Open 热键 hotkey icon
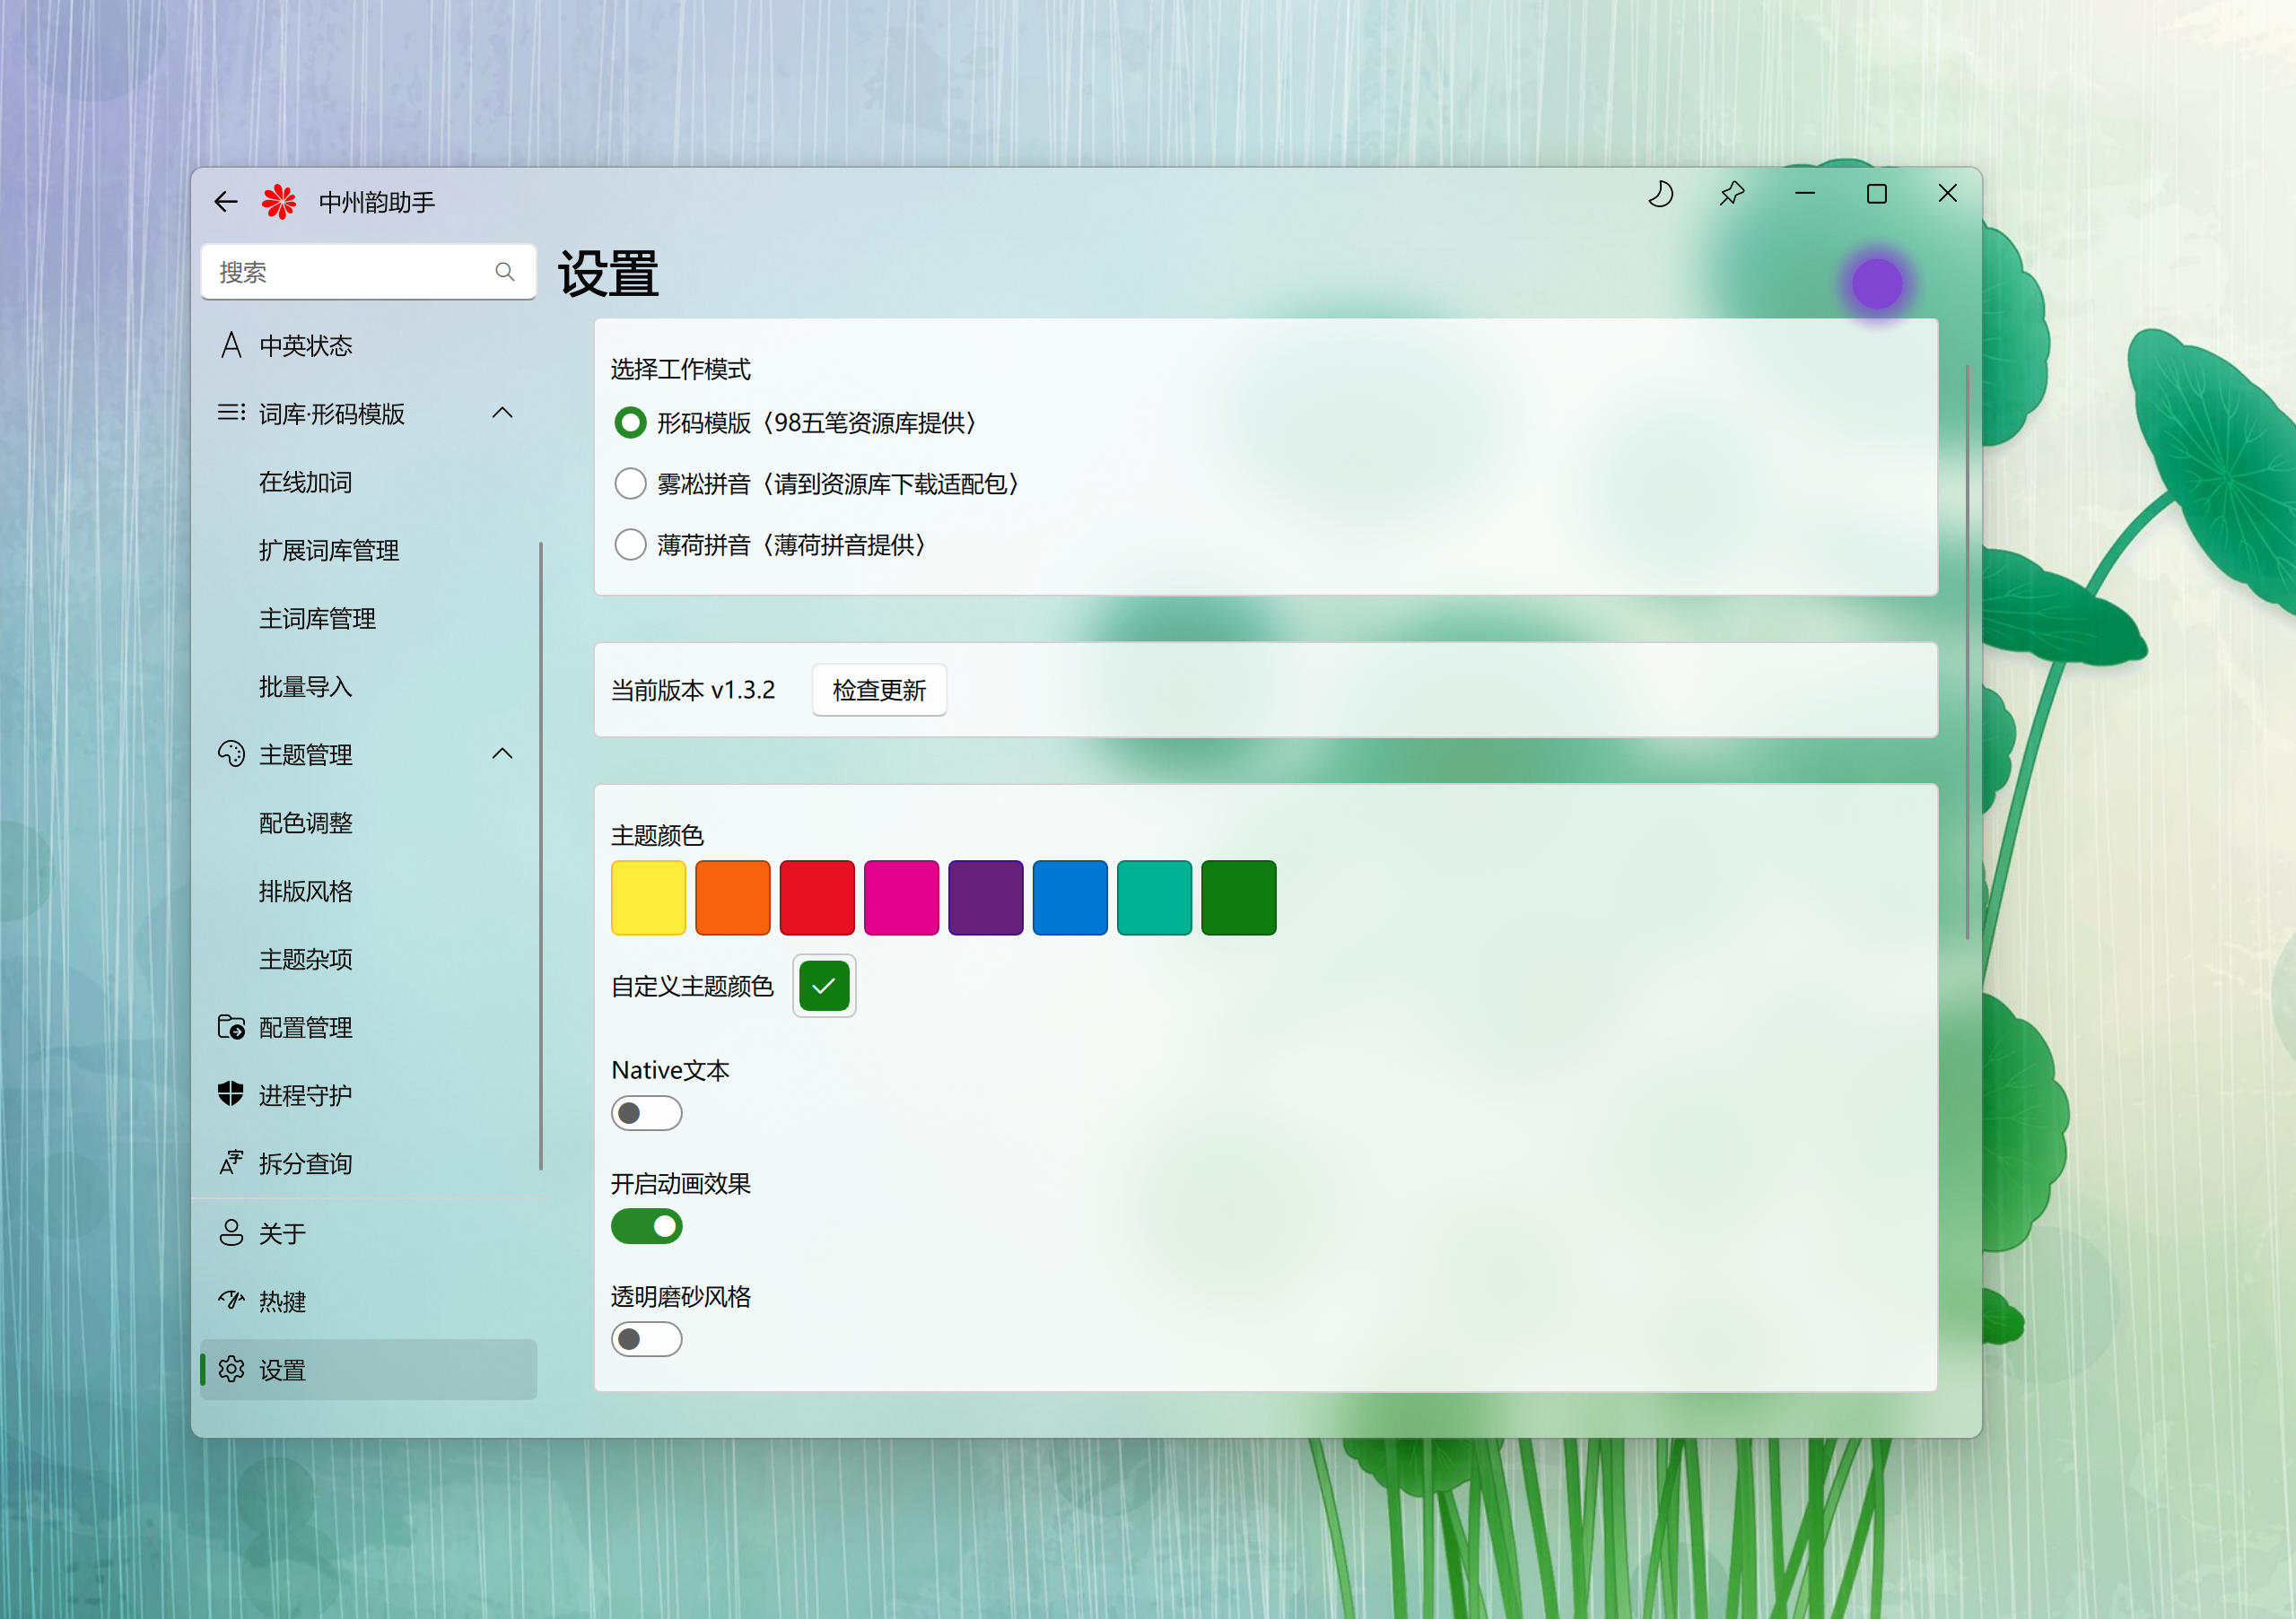This screenshot has height=1619, width=2296. 231,1300
